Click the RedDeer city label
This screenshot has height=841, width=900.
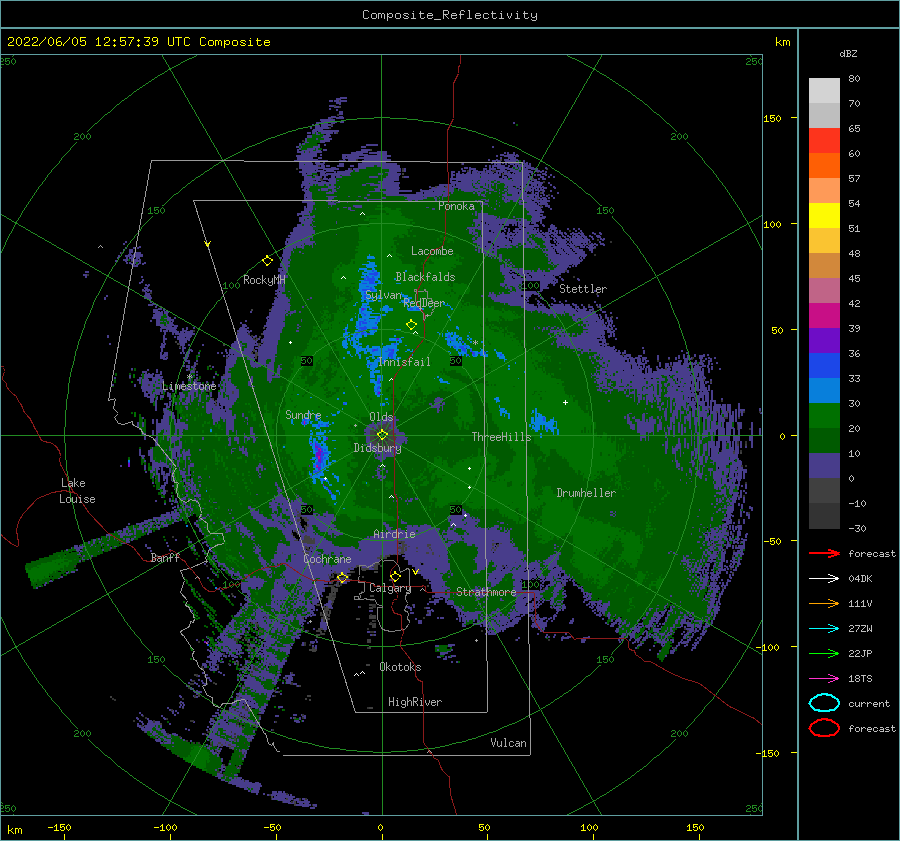pyautogui.click(x=424, y=303)
